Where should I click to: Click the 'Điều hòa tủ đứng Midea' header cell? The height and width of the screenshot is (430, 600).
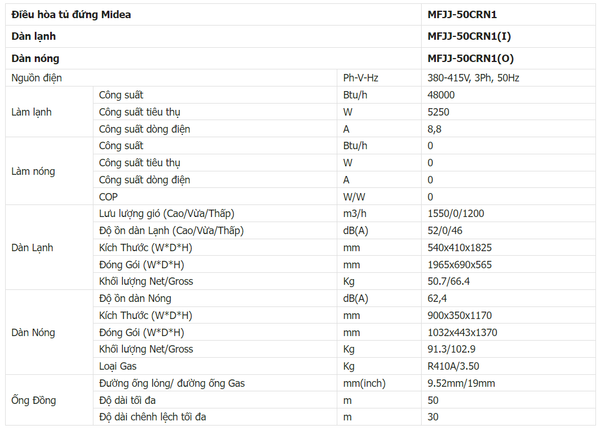pos(71,16)
